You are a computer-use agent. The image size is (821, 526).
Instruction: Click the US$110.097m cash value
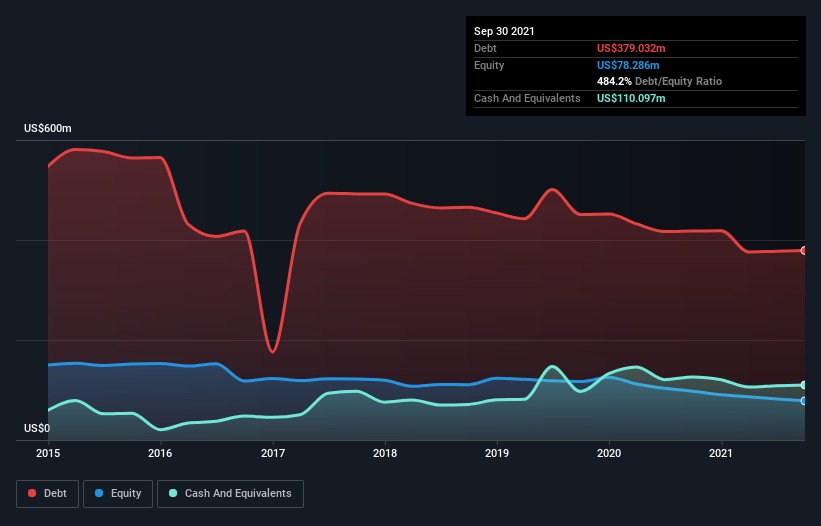631,98
